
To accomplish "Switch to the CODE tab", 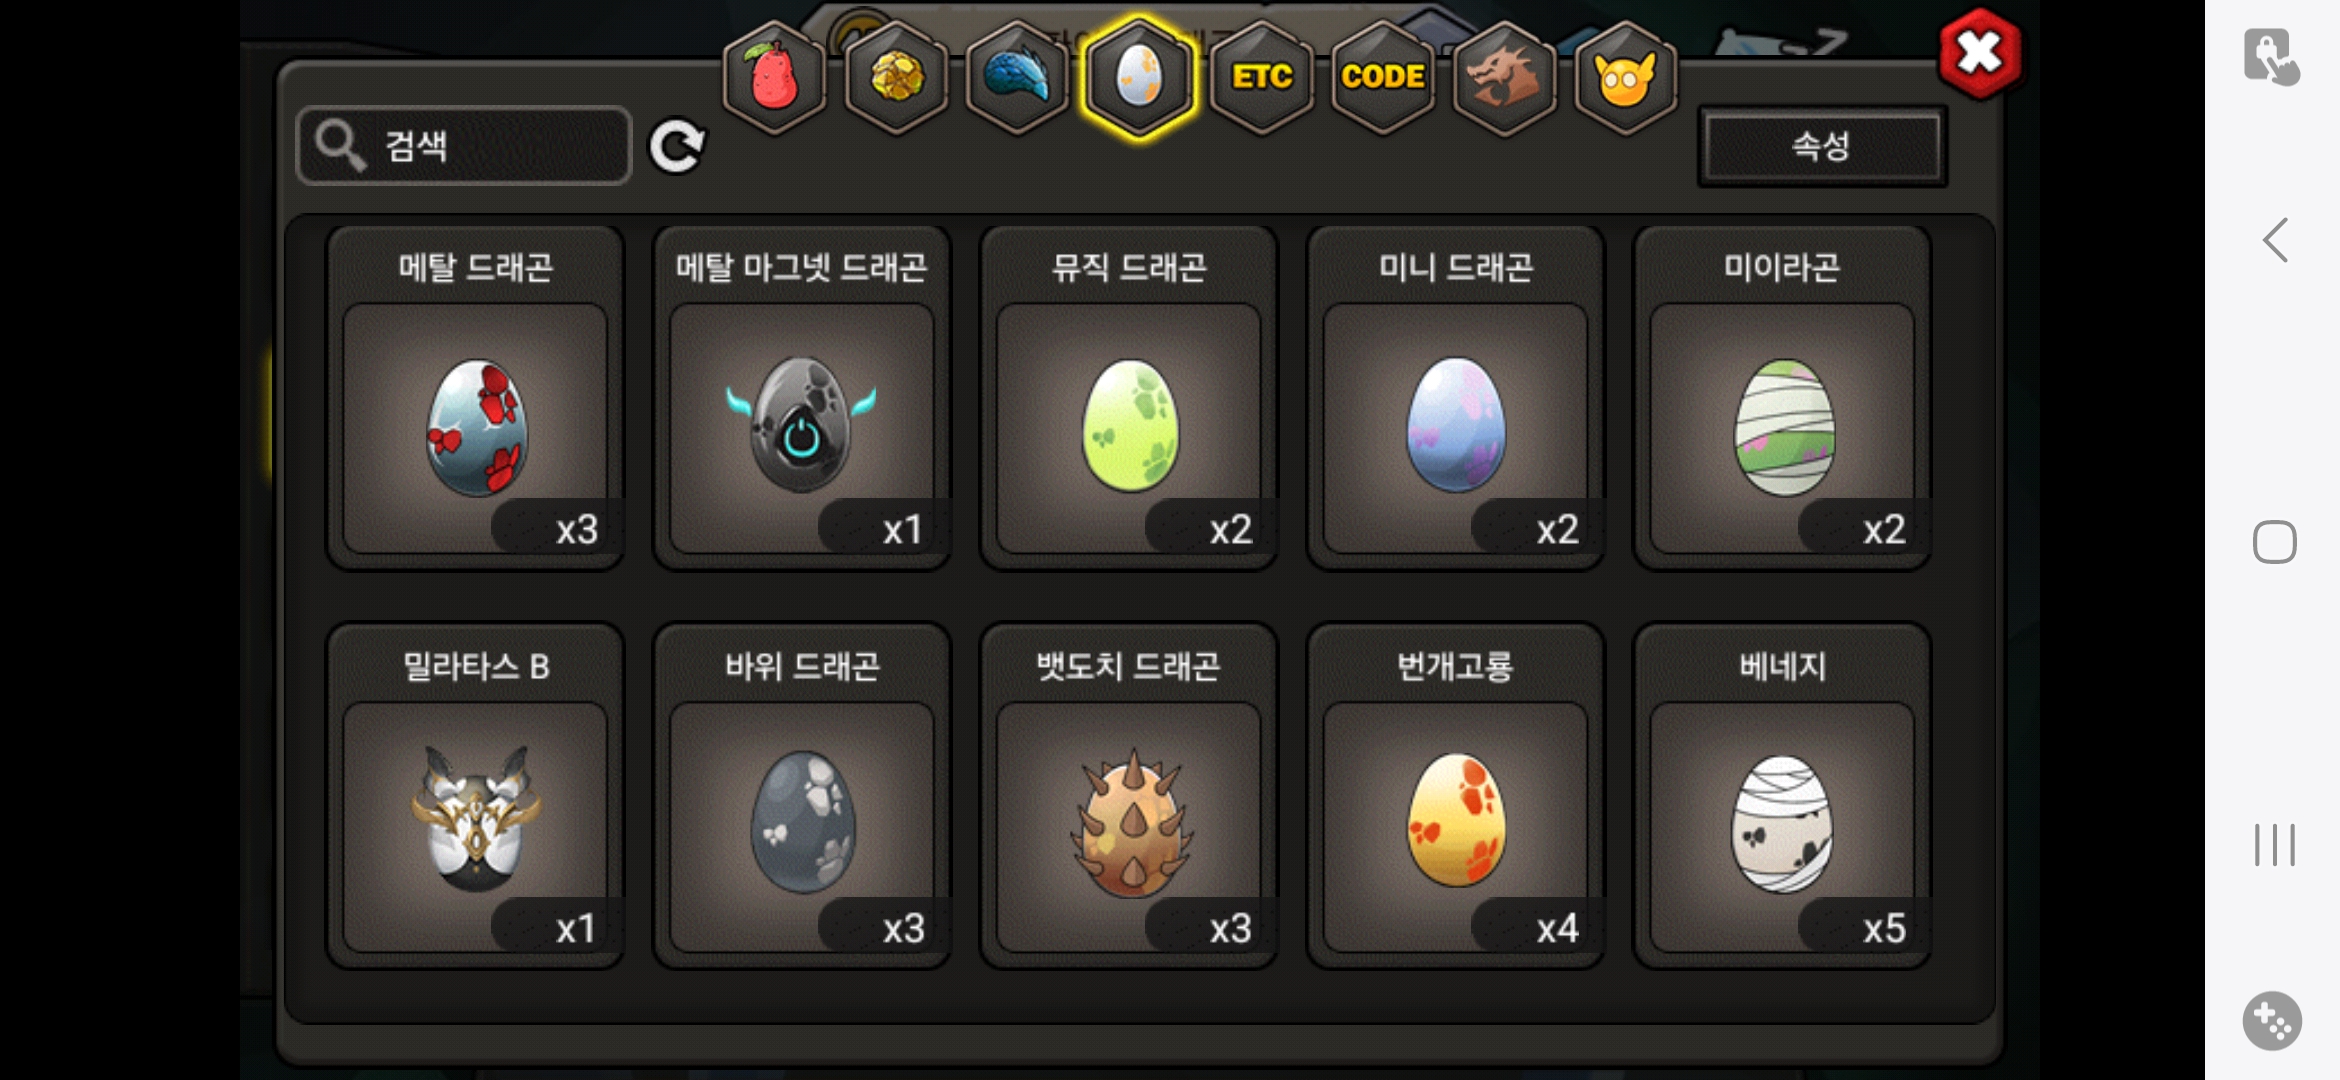I will 1383,77.
